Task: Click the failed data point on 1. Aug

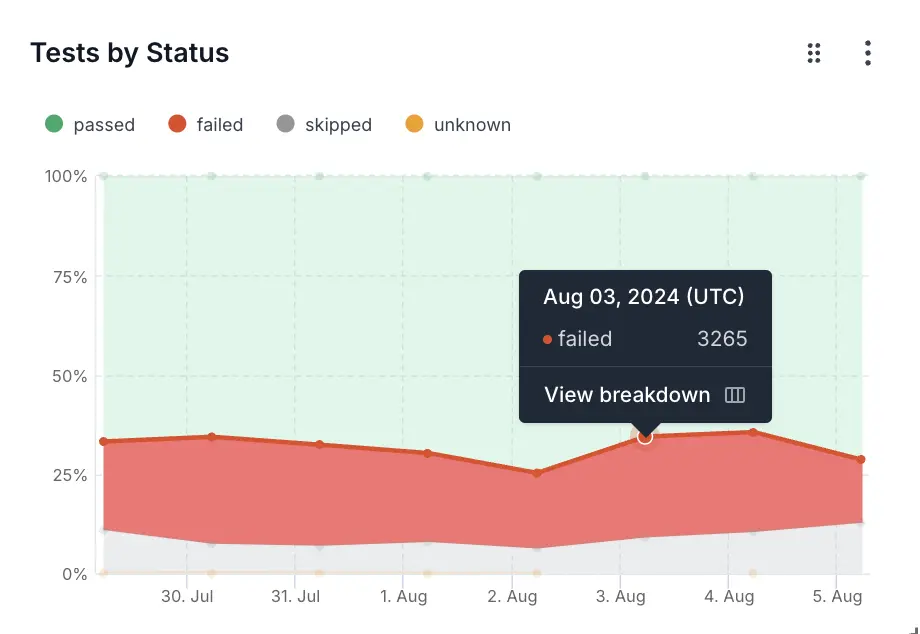Action: pyautogui.click(x=428, y=453)
